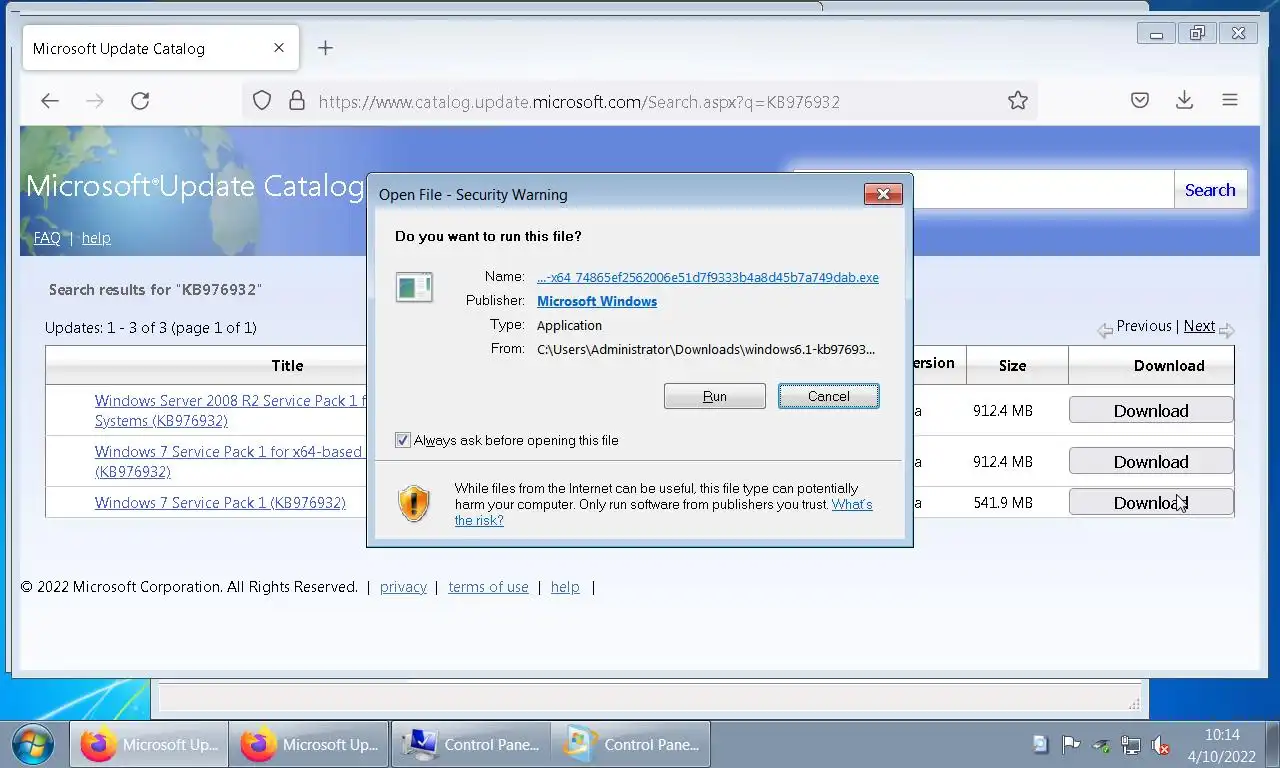Open Windows Server 2008 R2 Service Pack link
Screen dimensions: 1280x768
(231, 411)
